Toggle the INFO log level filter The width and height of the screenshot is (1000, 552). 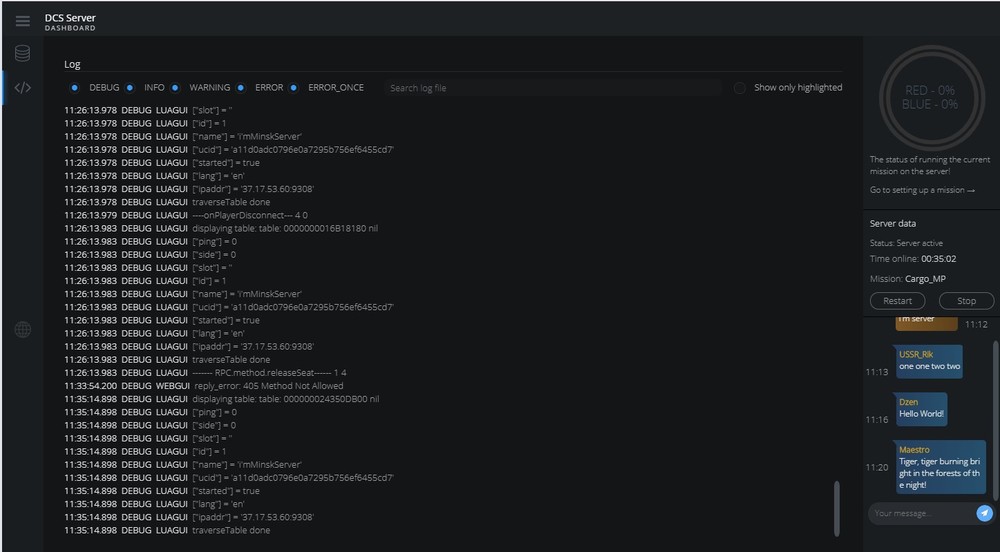click(129, 88)
